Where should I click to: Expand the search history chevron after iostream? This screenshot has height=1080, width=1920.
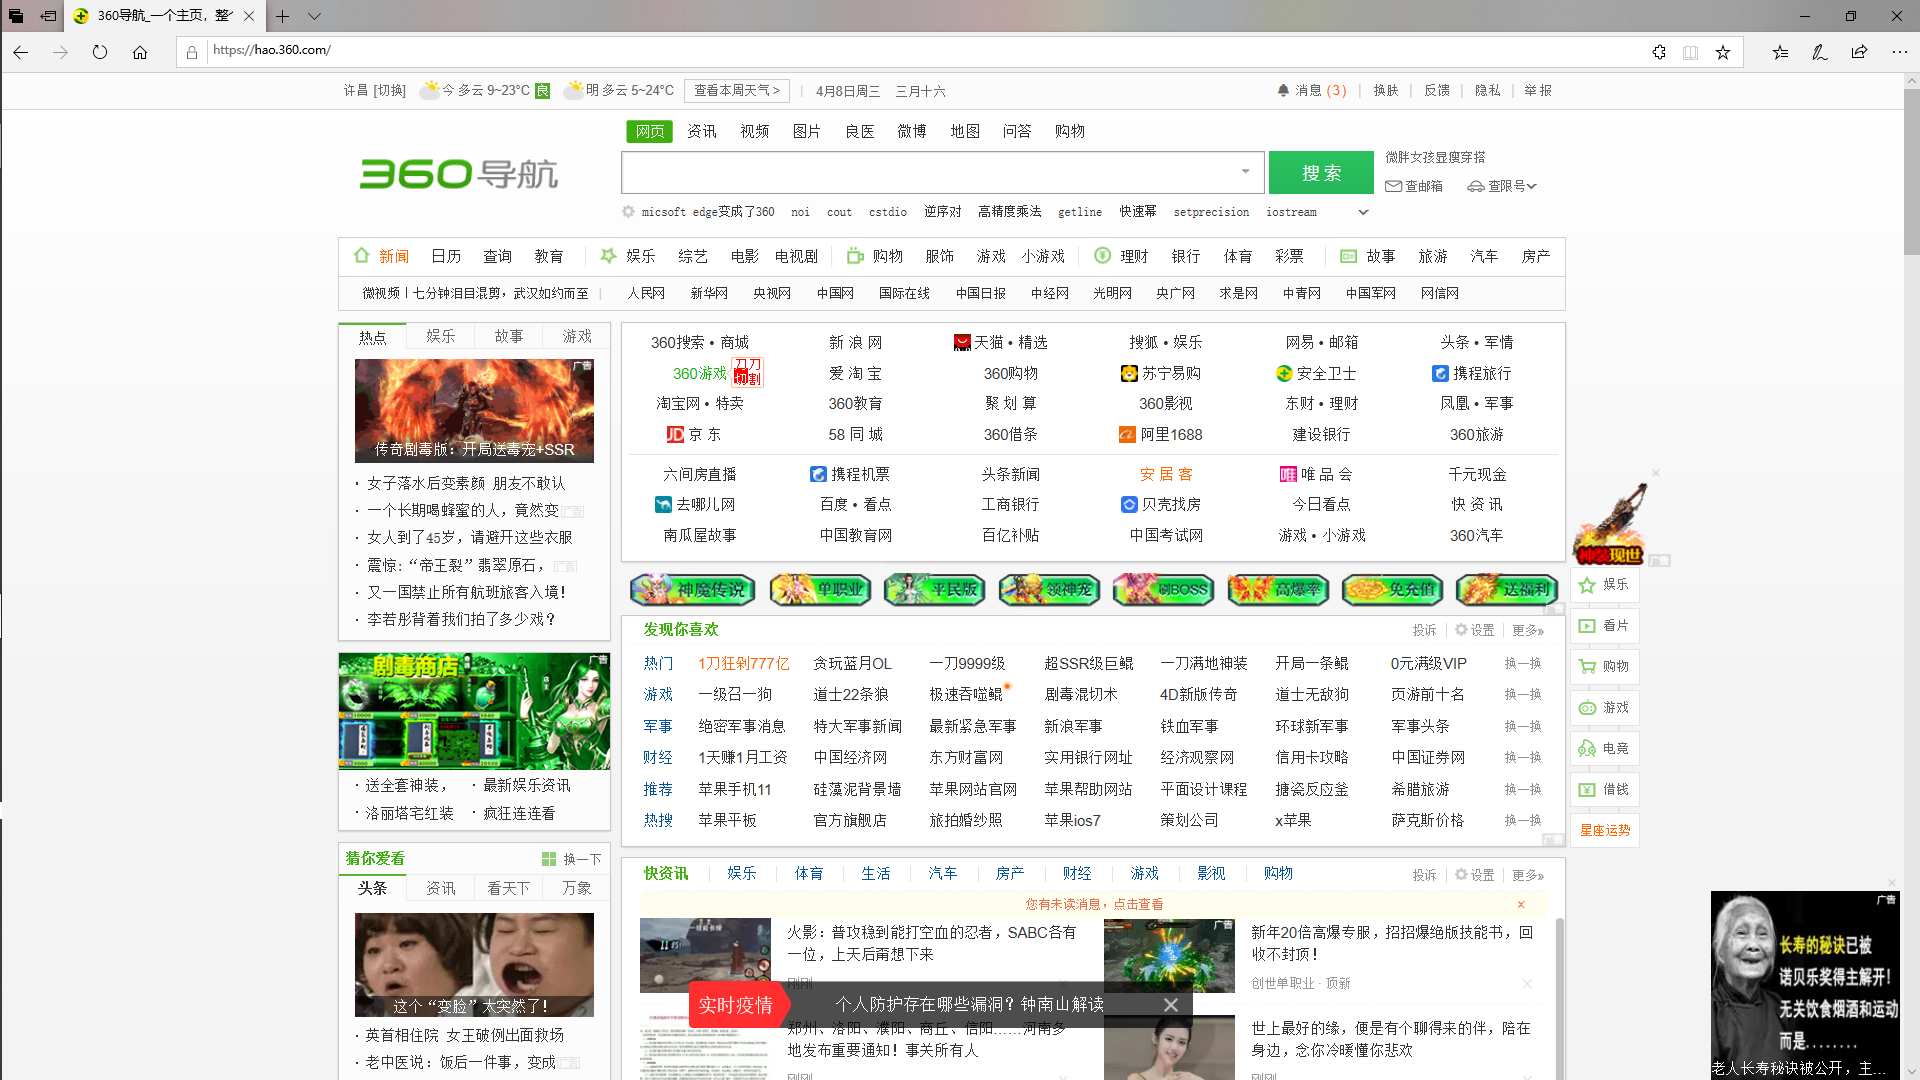pyautogui.click(x=1362, y=212)
